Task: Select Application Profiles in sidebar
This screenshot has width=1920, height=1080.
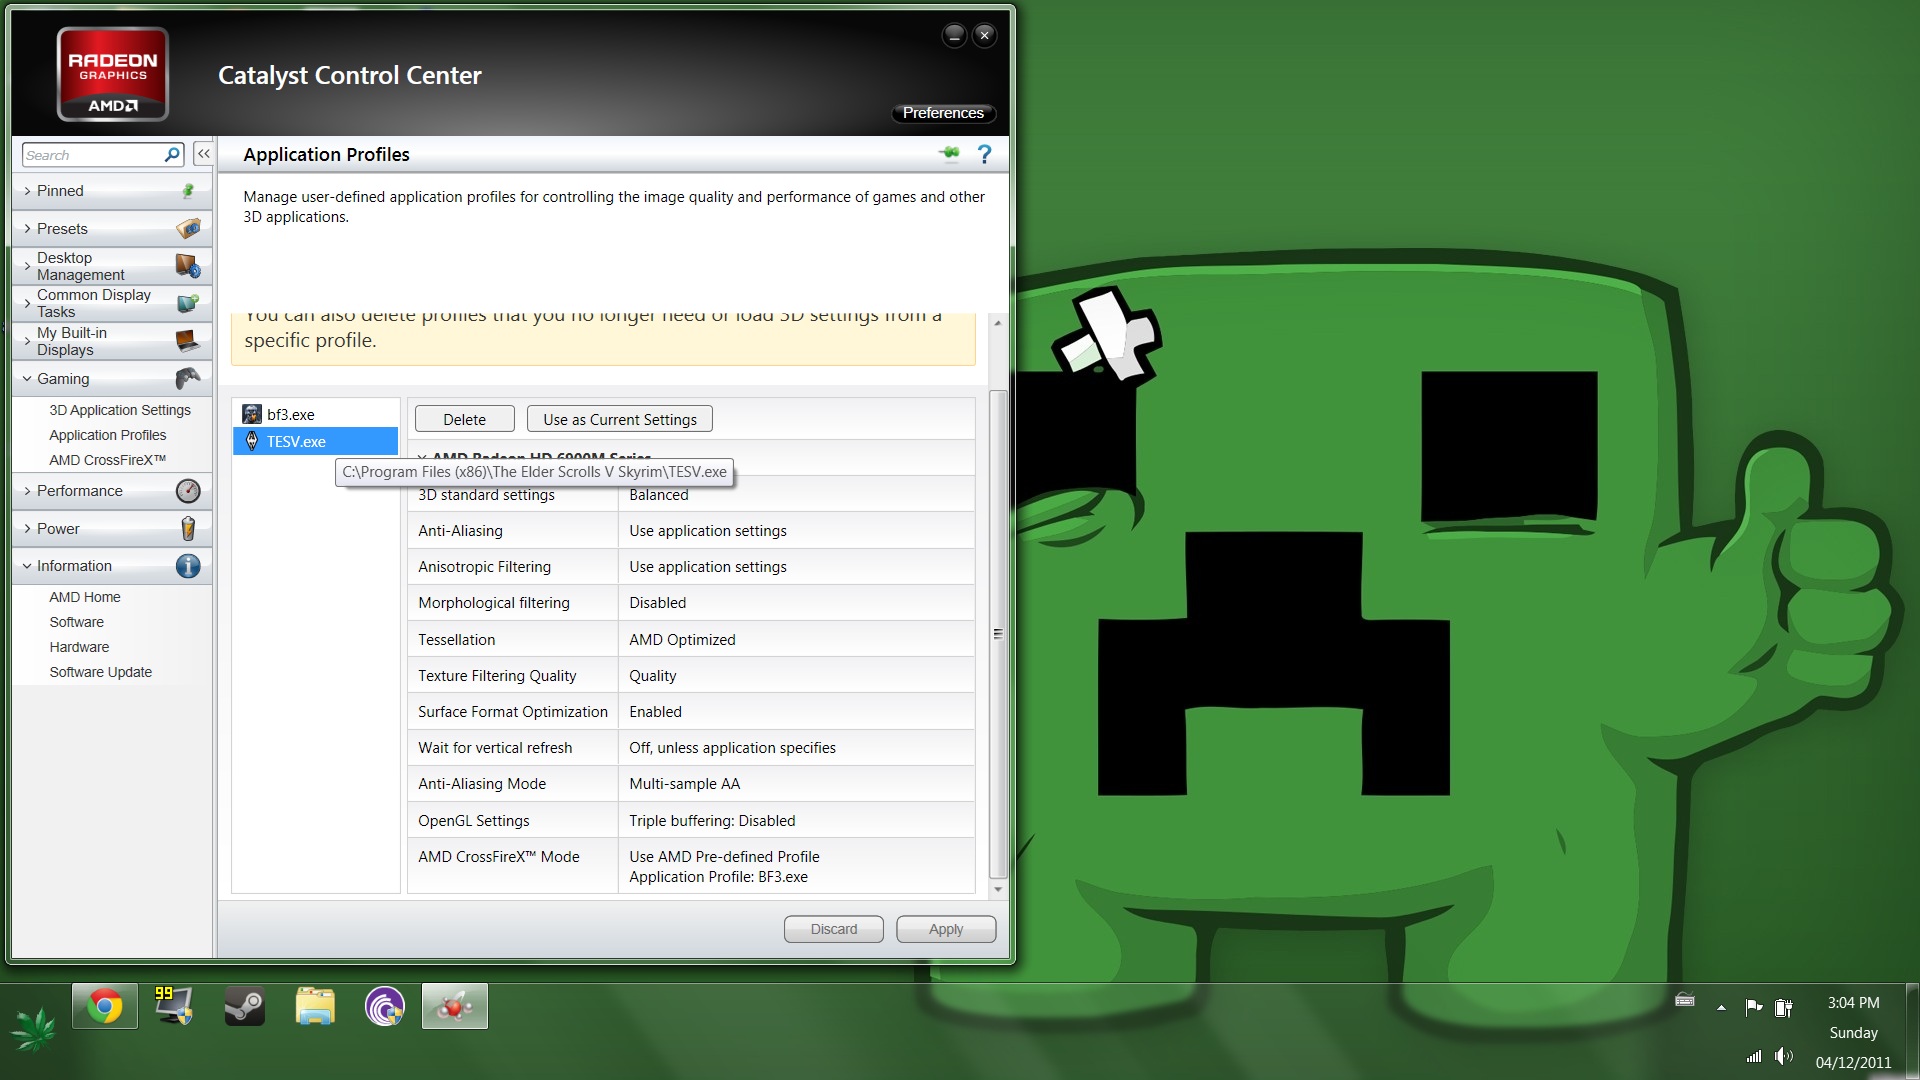Action: (108, 435)
